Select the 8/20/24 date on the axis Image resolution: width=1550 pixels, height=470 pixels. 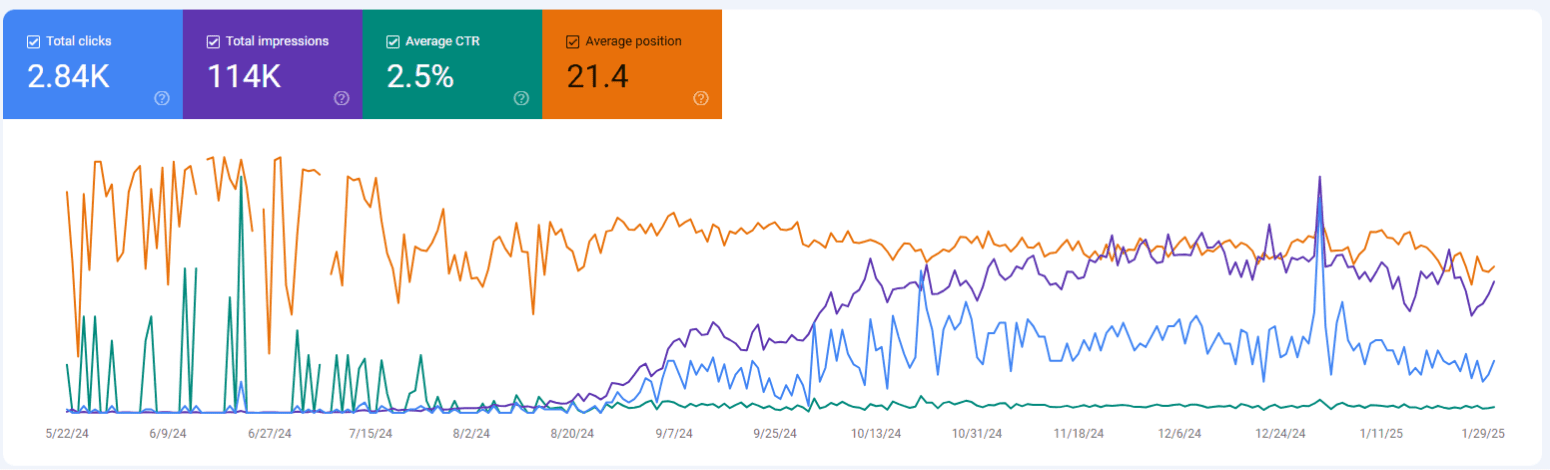coord(571,434)
